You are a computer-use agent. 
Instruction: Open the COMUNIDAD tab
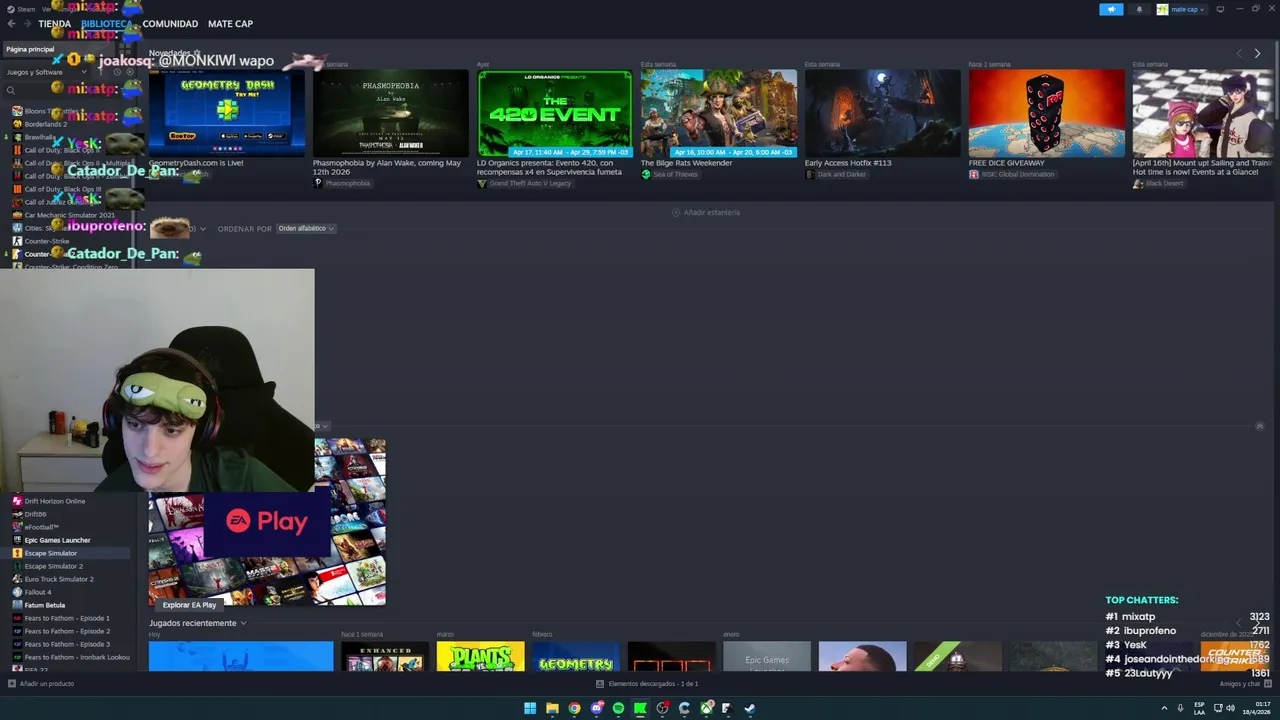click(x=170, y=24)
